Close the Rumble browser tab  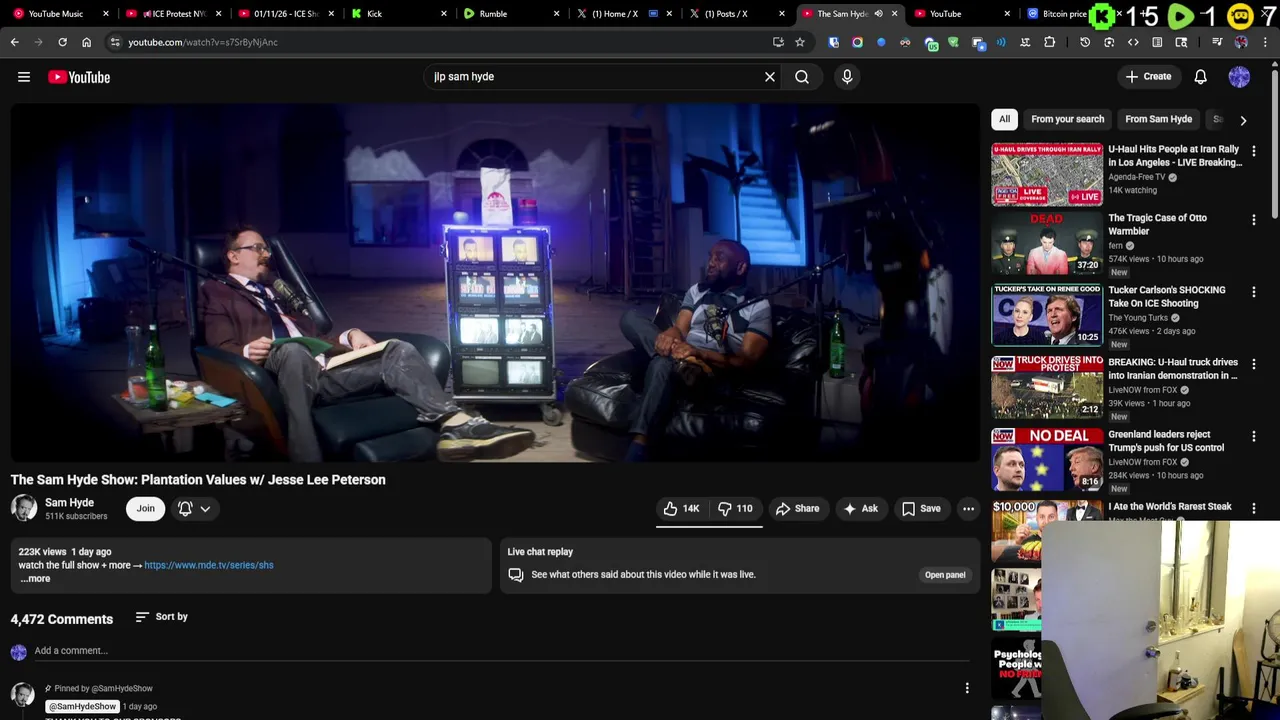(x=557, y=14)
